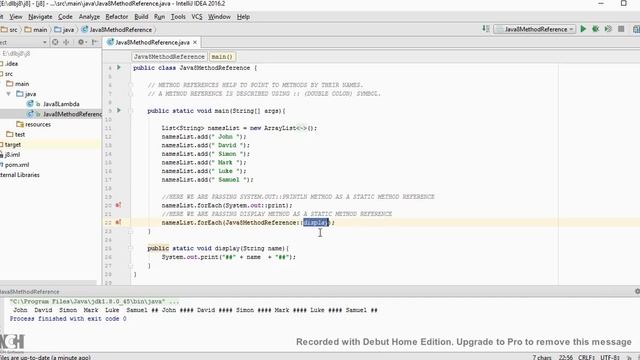This screenshot has height=360, width=640.
Task: Open the Project view selector dropdown
Action: [x=44, y=42]
